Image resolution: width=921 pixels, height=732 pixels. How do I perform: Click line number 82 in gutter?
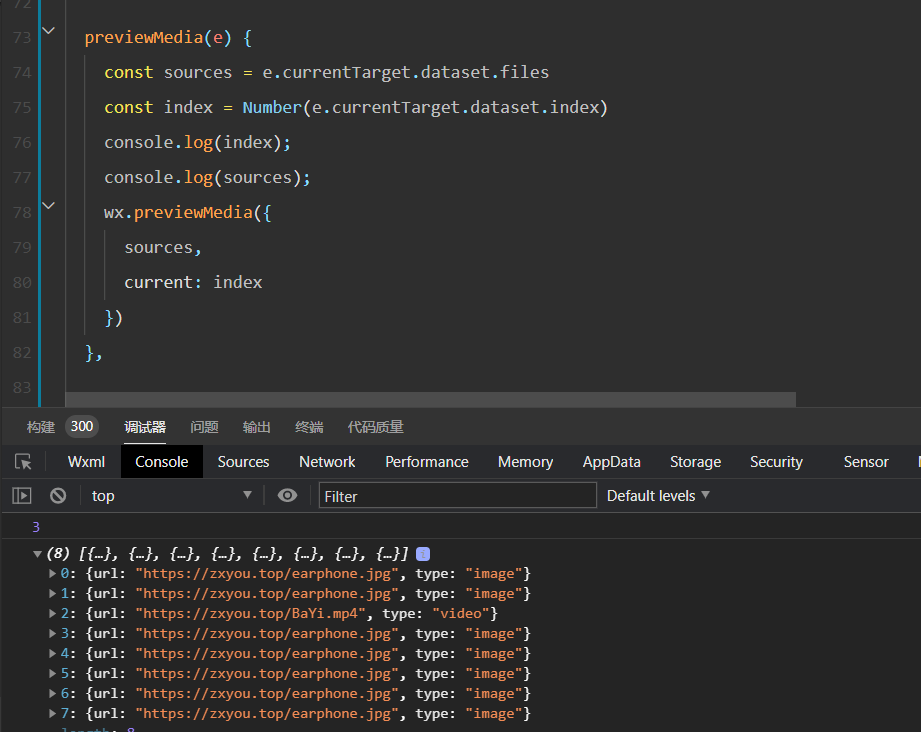(22, 352)
